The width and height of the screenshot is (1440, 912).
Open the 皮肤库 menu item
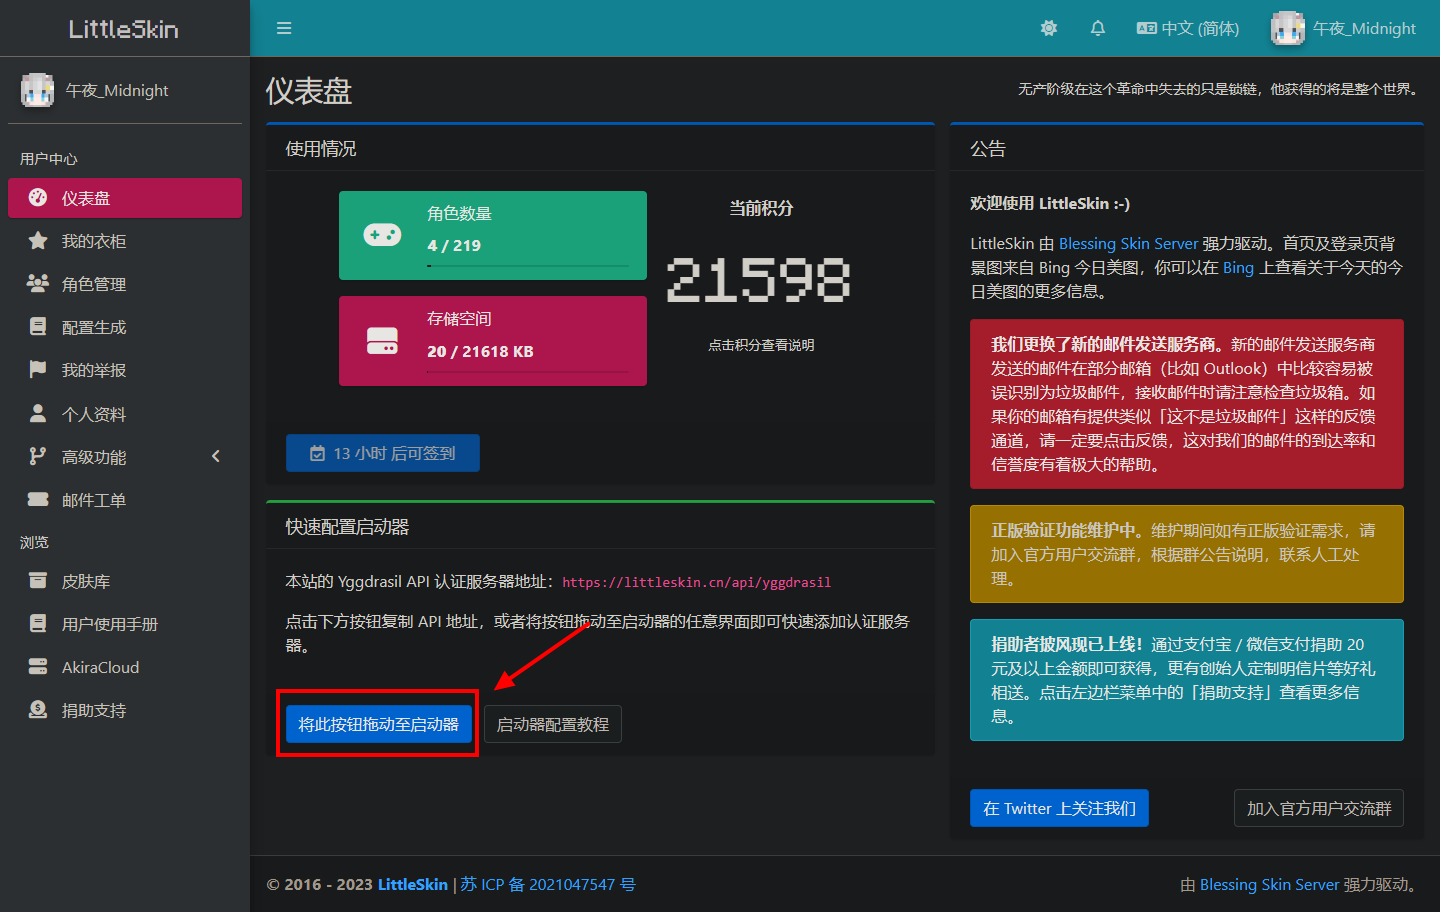point(125,581)
